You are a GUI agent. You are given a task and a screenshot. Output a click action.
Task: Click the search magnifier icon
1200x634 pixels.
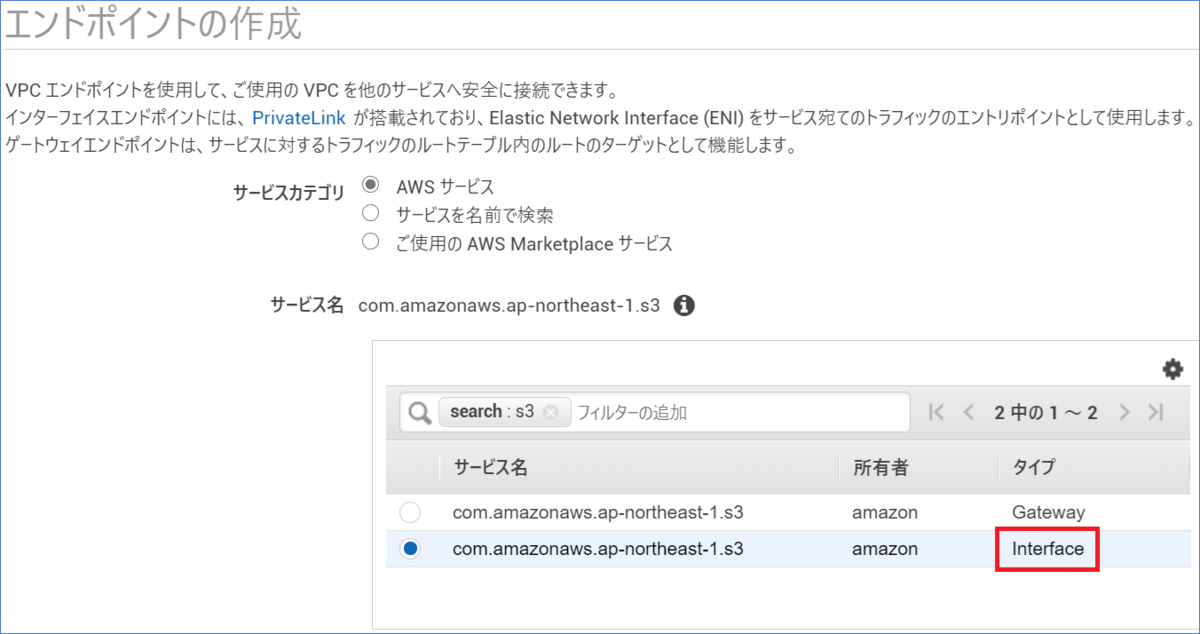[420, 412]
